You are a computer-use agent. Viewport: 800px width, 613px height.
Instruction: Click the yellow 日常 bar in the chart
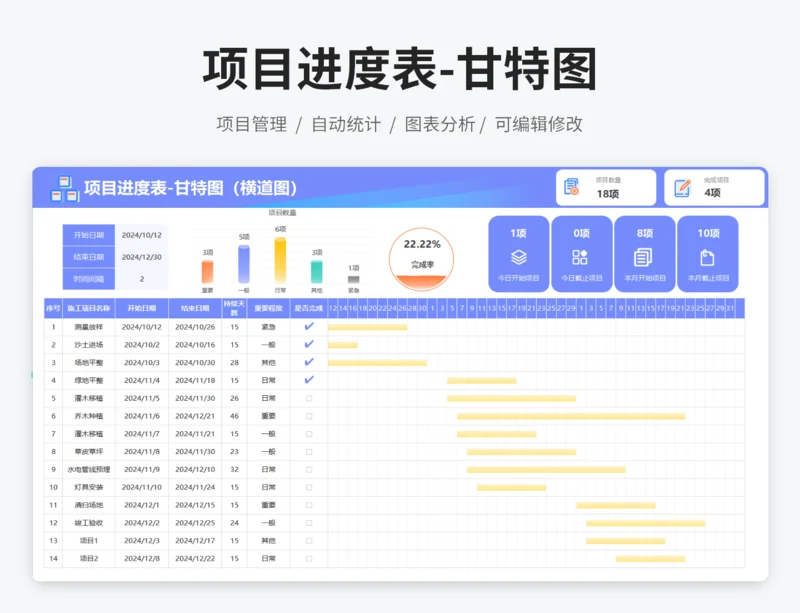pyautogui.click(x=280, y=260)
